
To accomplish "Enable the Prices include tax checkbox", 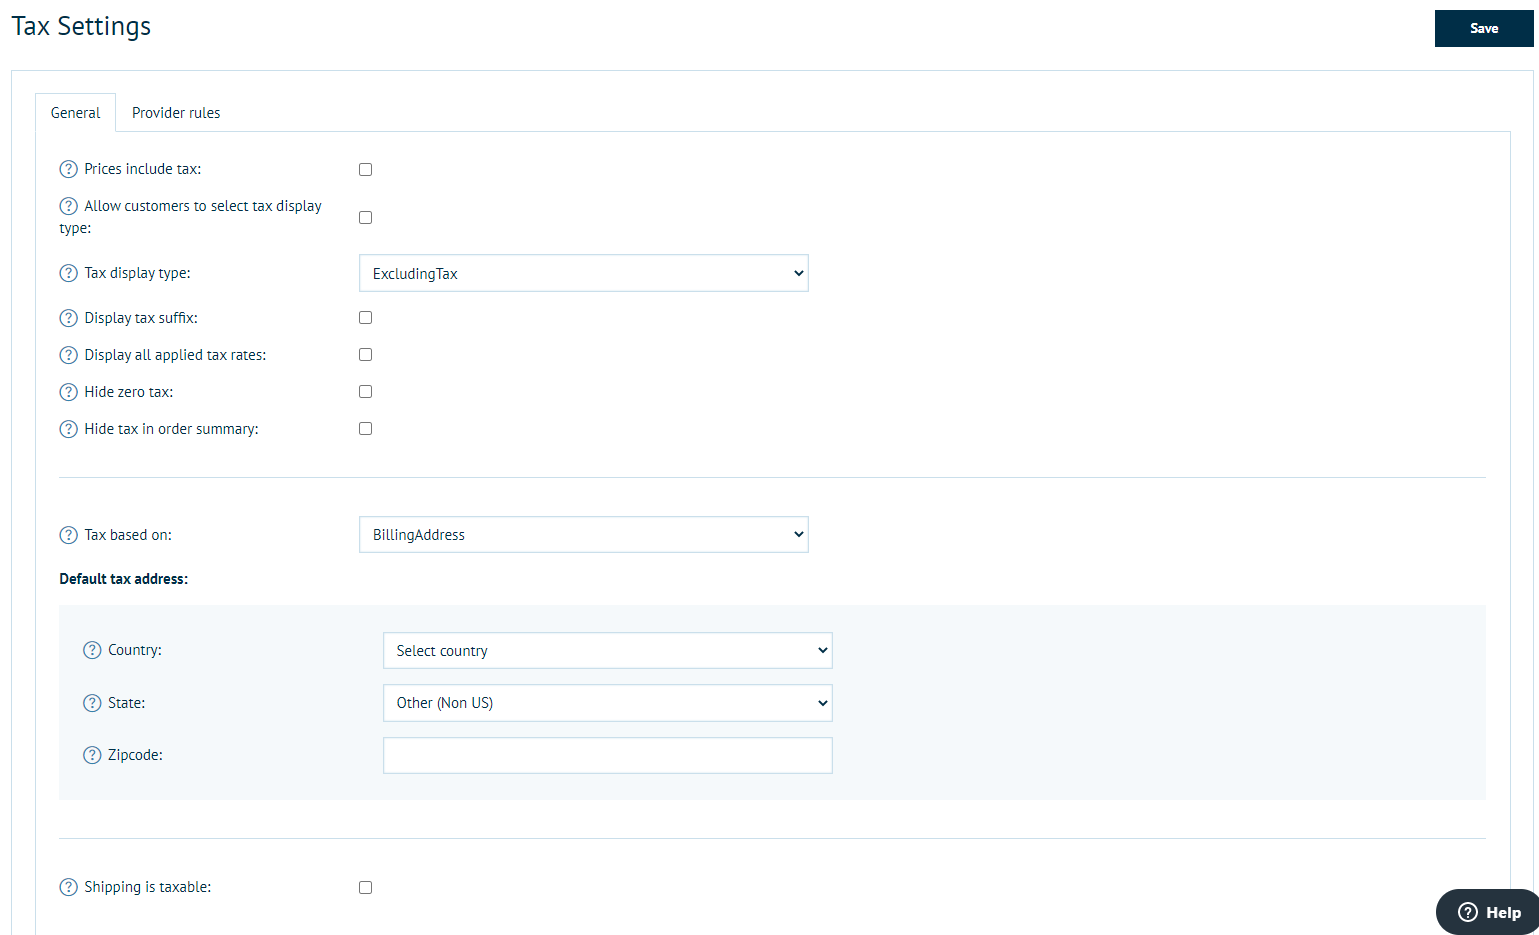I will point(365,170).
